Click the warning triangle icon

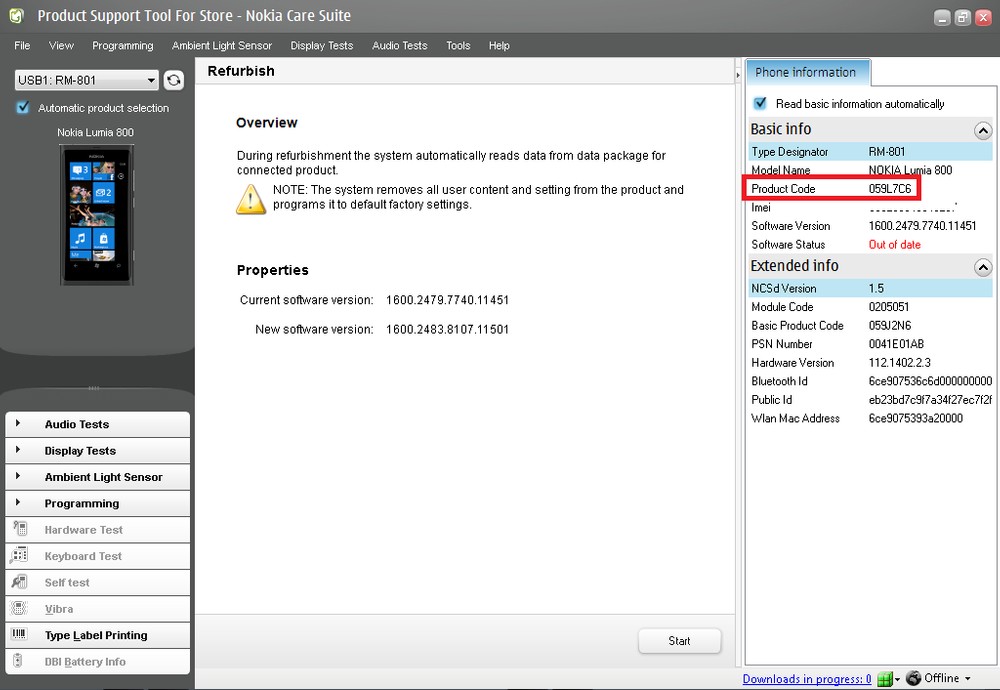pyautogui.click(x=251, y=200)
